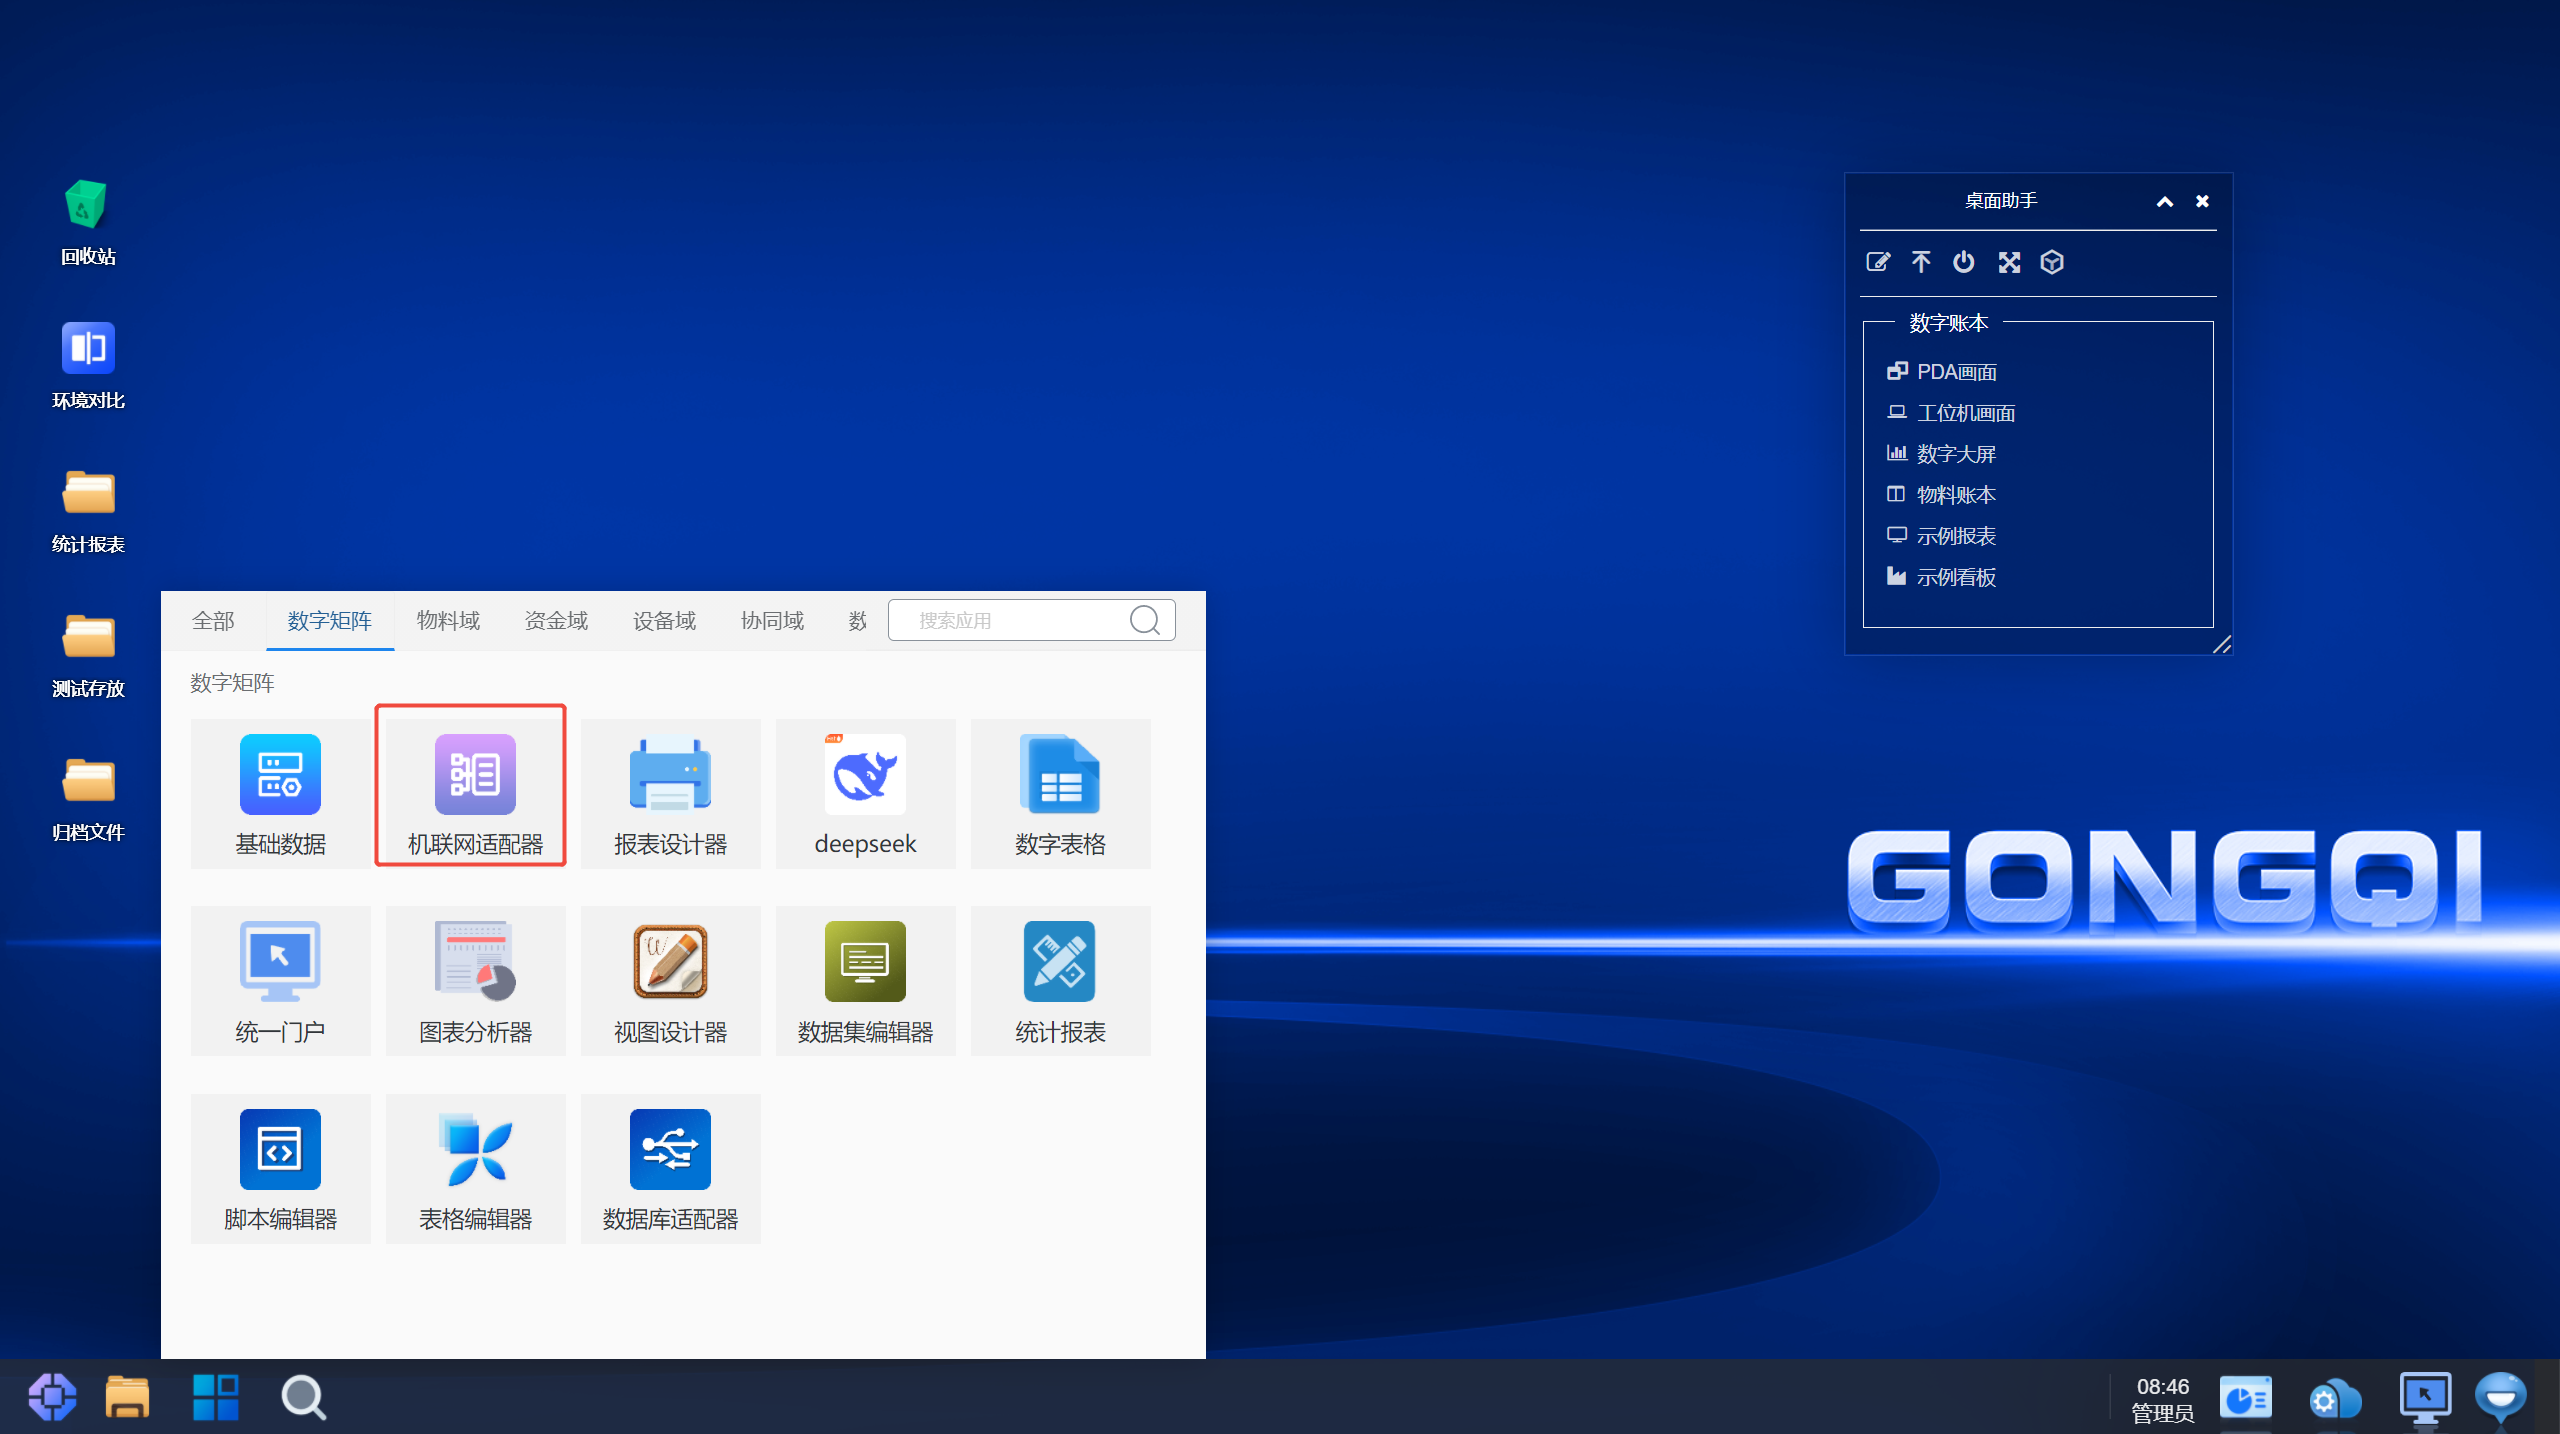Open 物料账本 link
The height and width of the screenshot is (1434, 2560).
[1941, 495]
